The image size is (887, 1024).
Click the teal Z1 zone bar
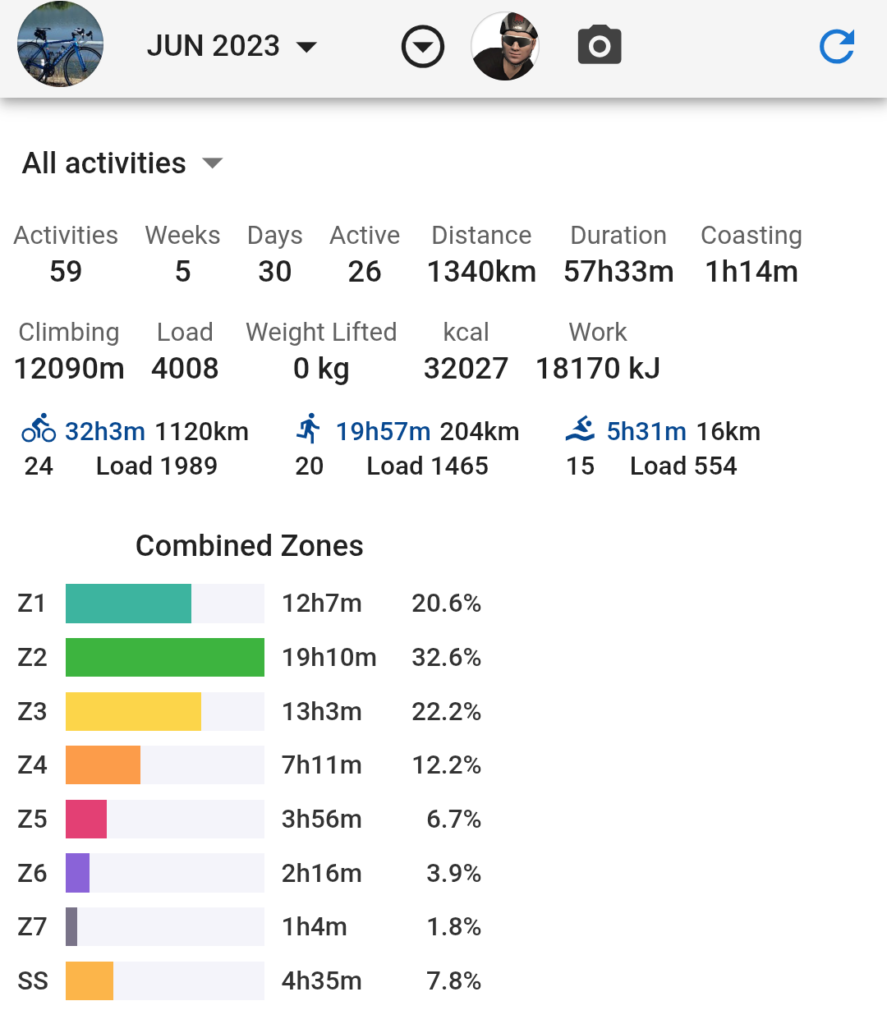pyautogui.click(x=128, y=604)
